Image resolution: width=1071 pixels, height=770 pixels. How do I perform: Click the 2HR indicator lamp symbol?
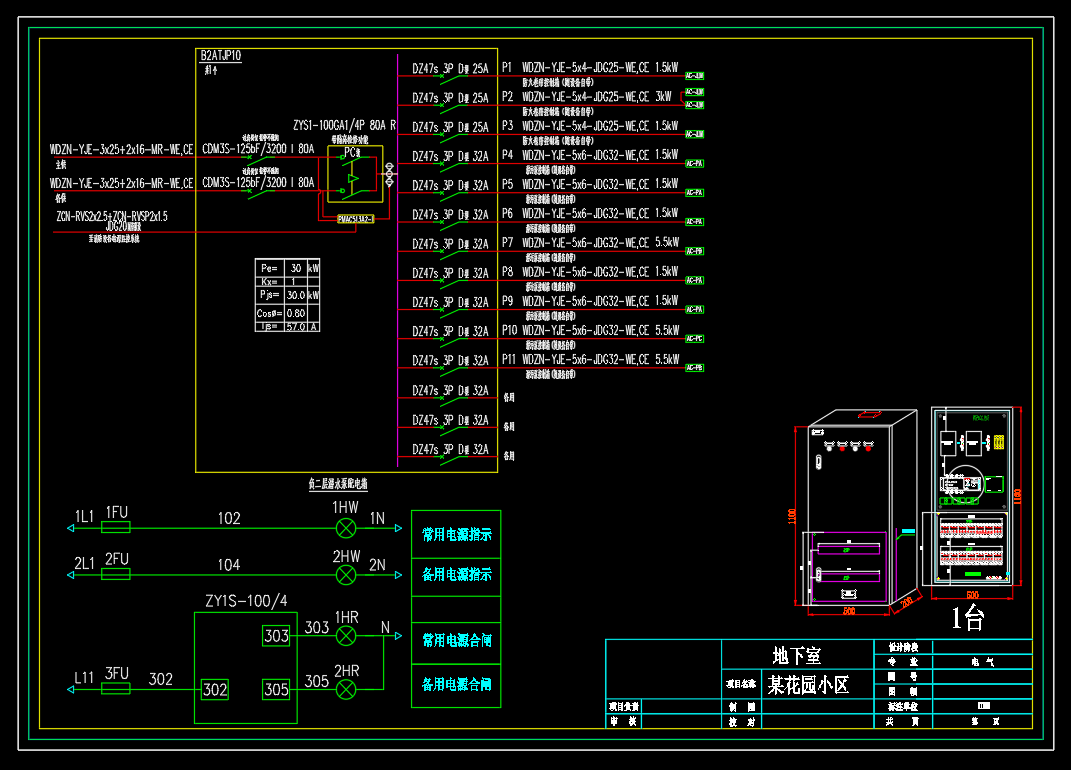coord(346,689)
